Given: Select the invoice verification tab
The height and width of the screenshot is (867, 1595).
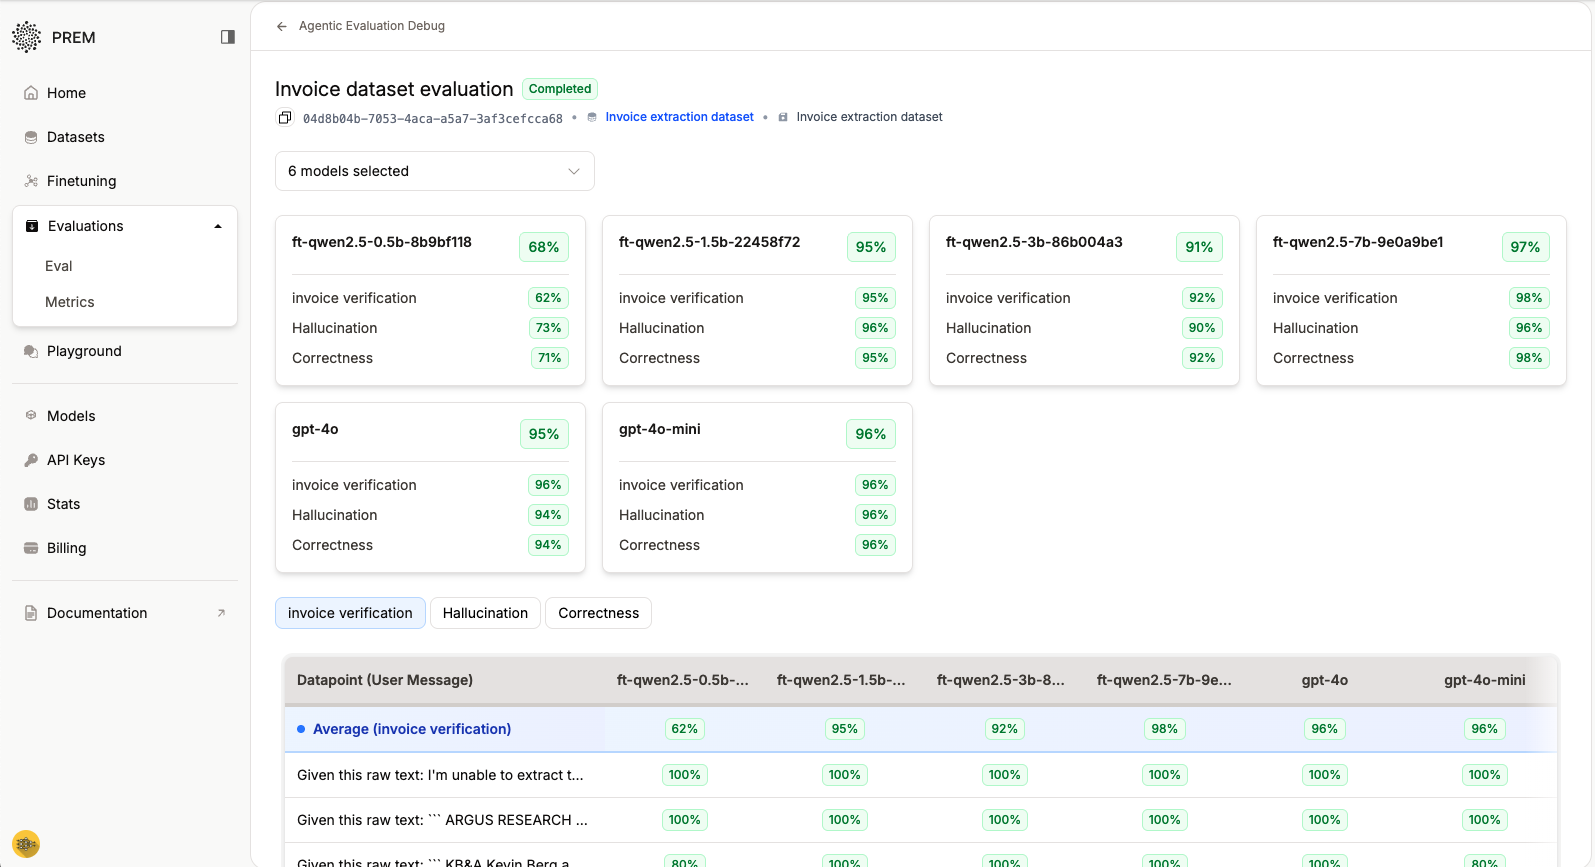Looking at the screenshot, I should [350, 613].
